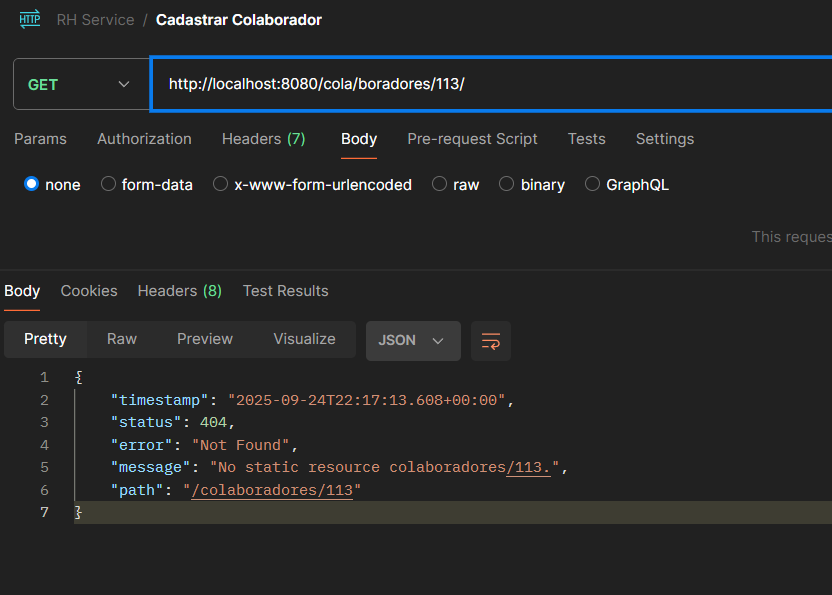Open the JSON format dropdown
Screen dimensions: 832x595
413,341
